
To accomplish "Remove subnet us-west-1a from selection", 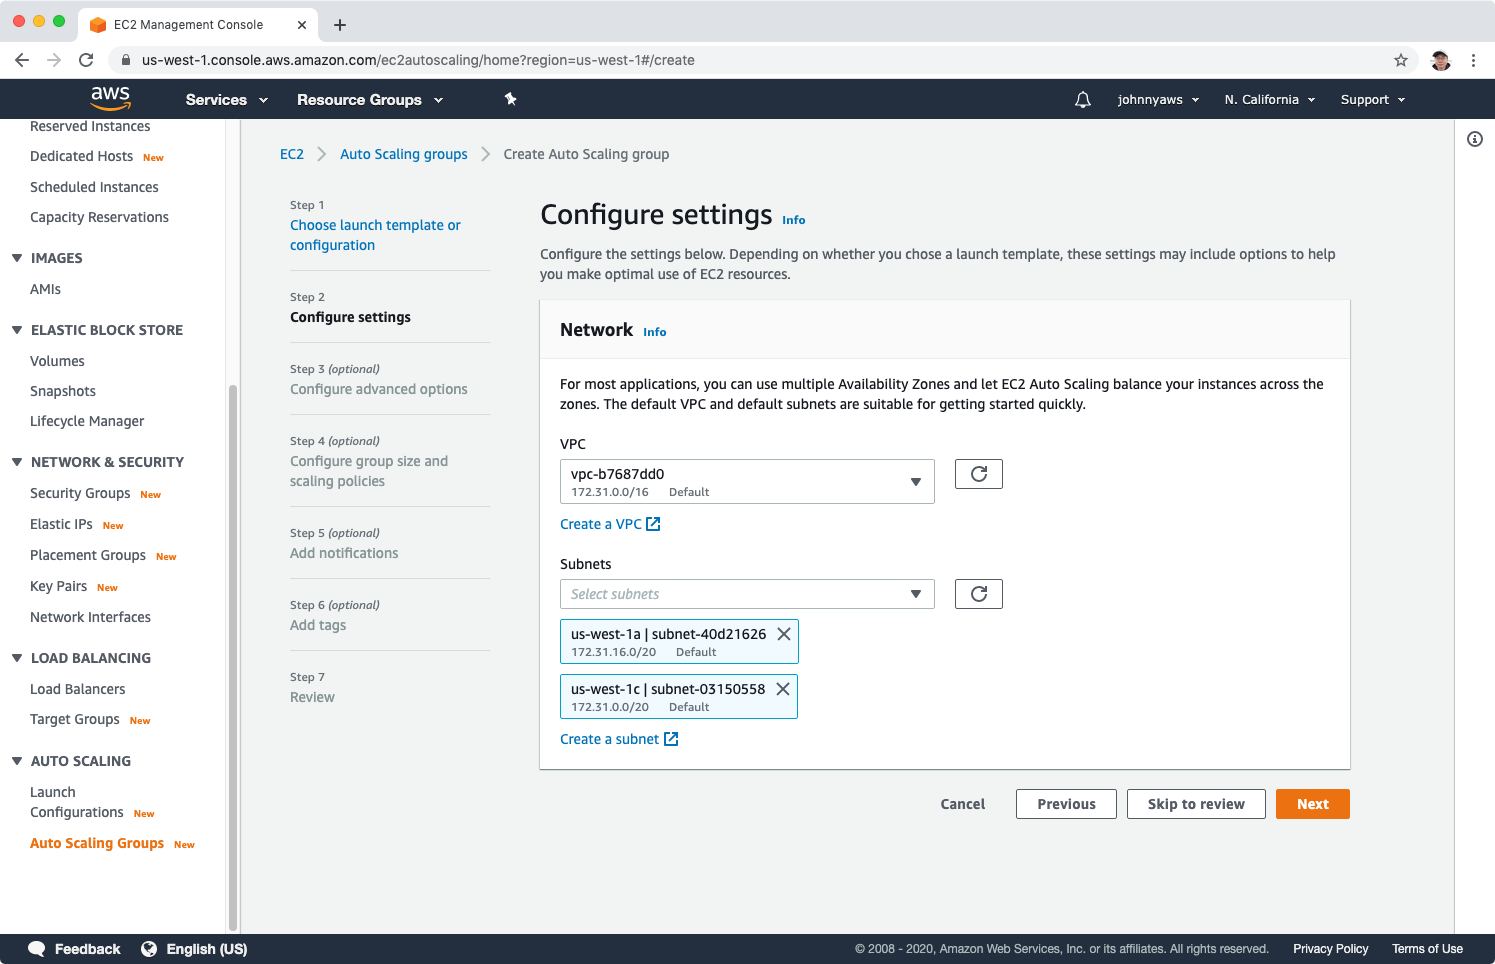I will pos(784,634).
